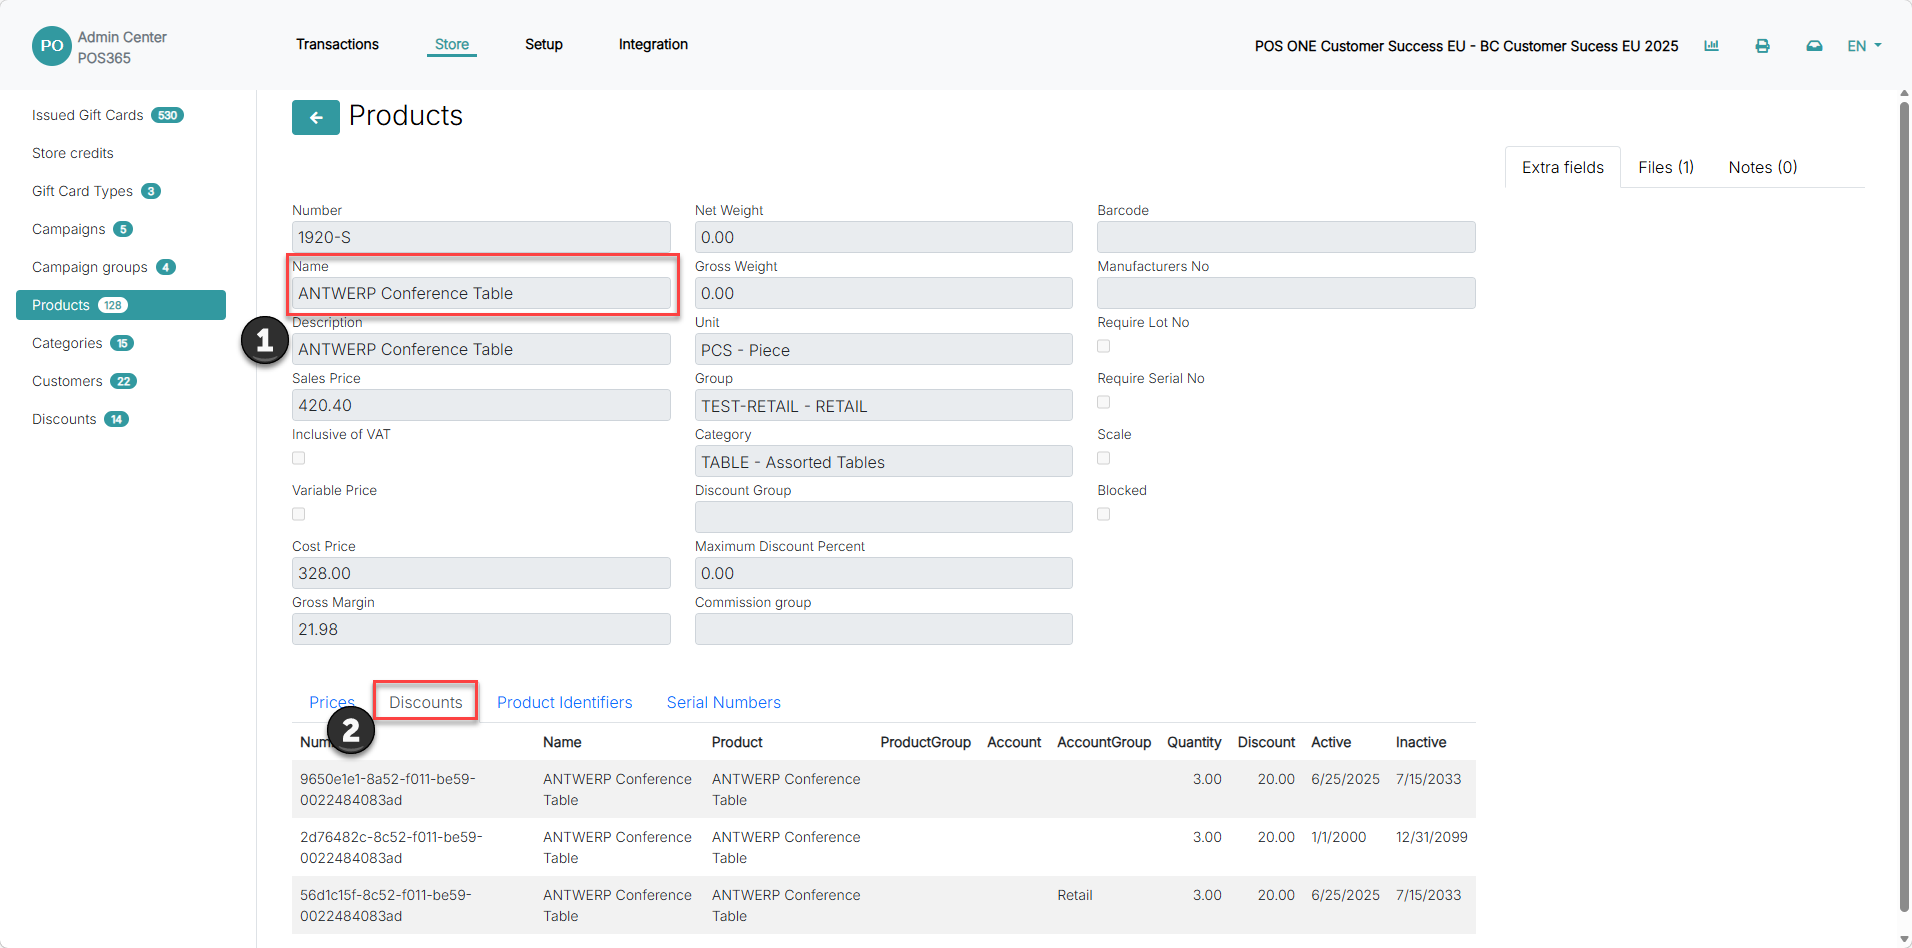Click the Name input field
1912x948 pixels.
tap(481, 293)
